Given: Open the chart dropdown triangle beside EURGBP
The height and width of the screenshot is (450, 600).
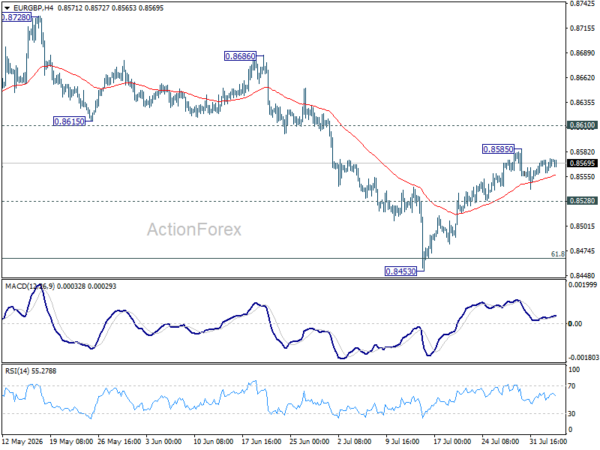Looking at the screenshot, I should [7, 8].
